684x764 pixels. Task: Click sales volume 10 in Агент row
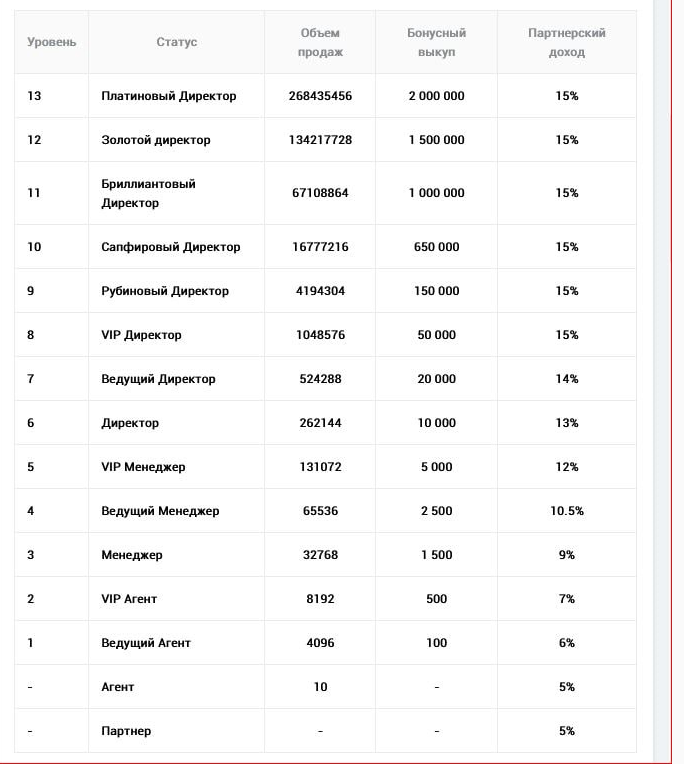320,687
